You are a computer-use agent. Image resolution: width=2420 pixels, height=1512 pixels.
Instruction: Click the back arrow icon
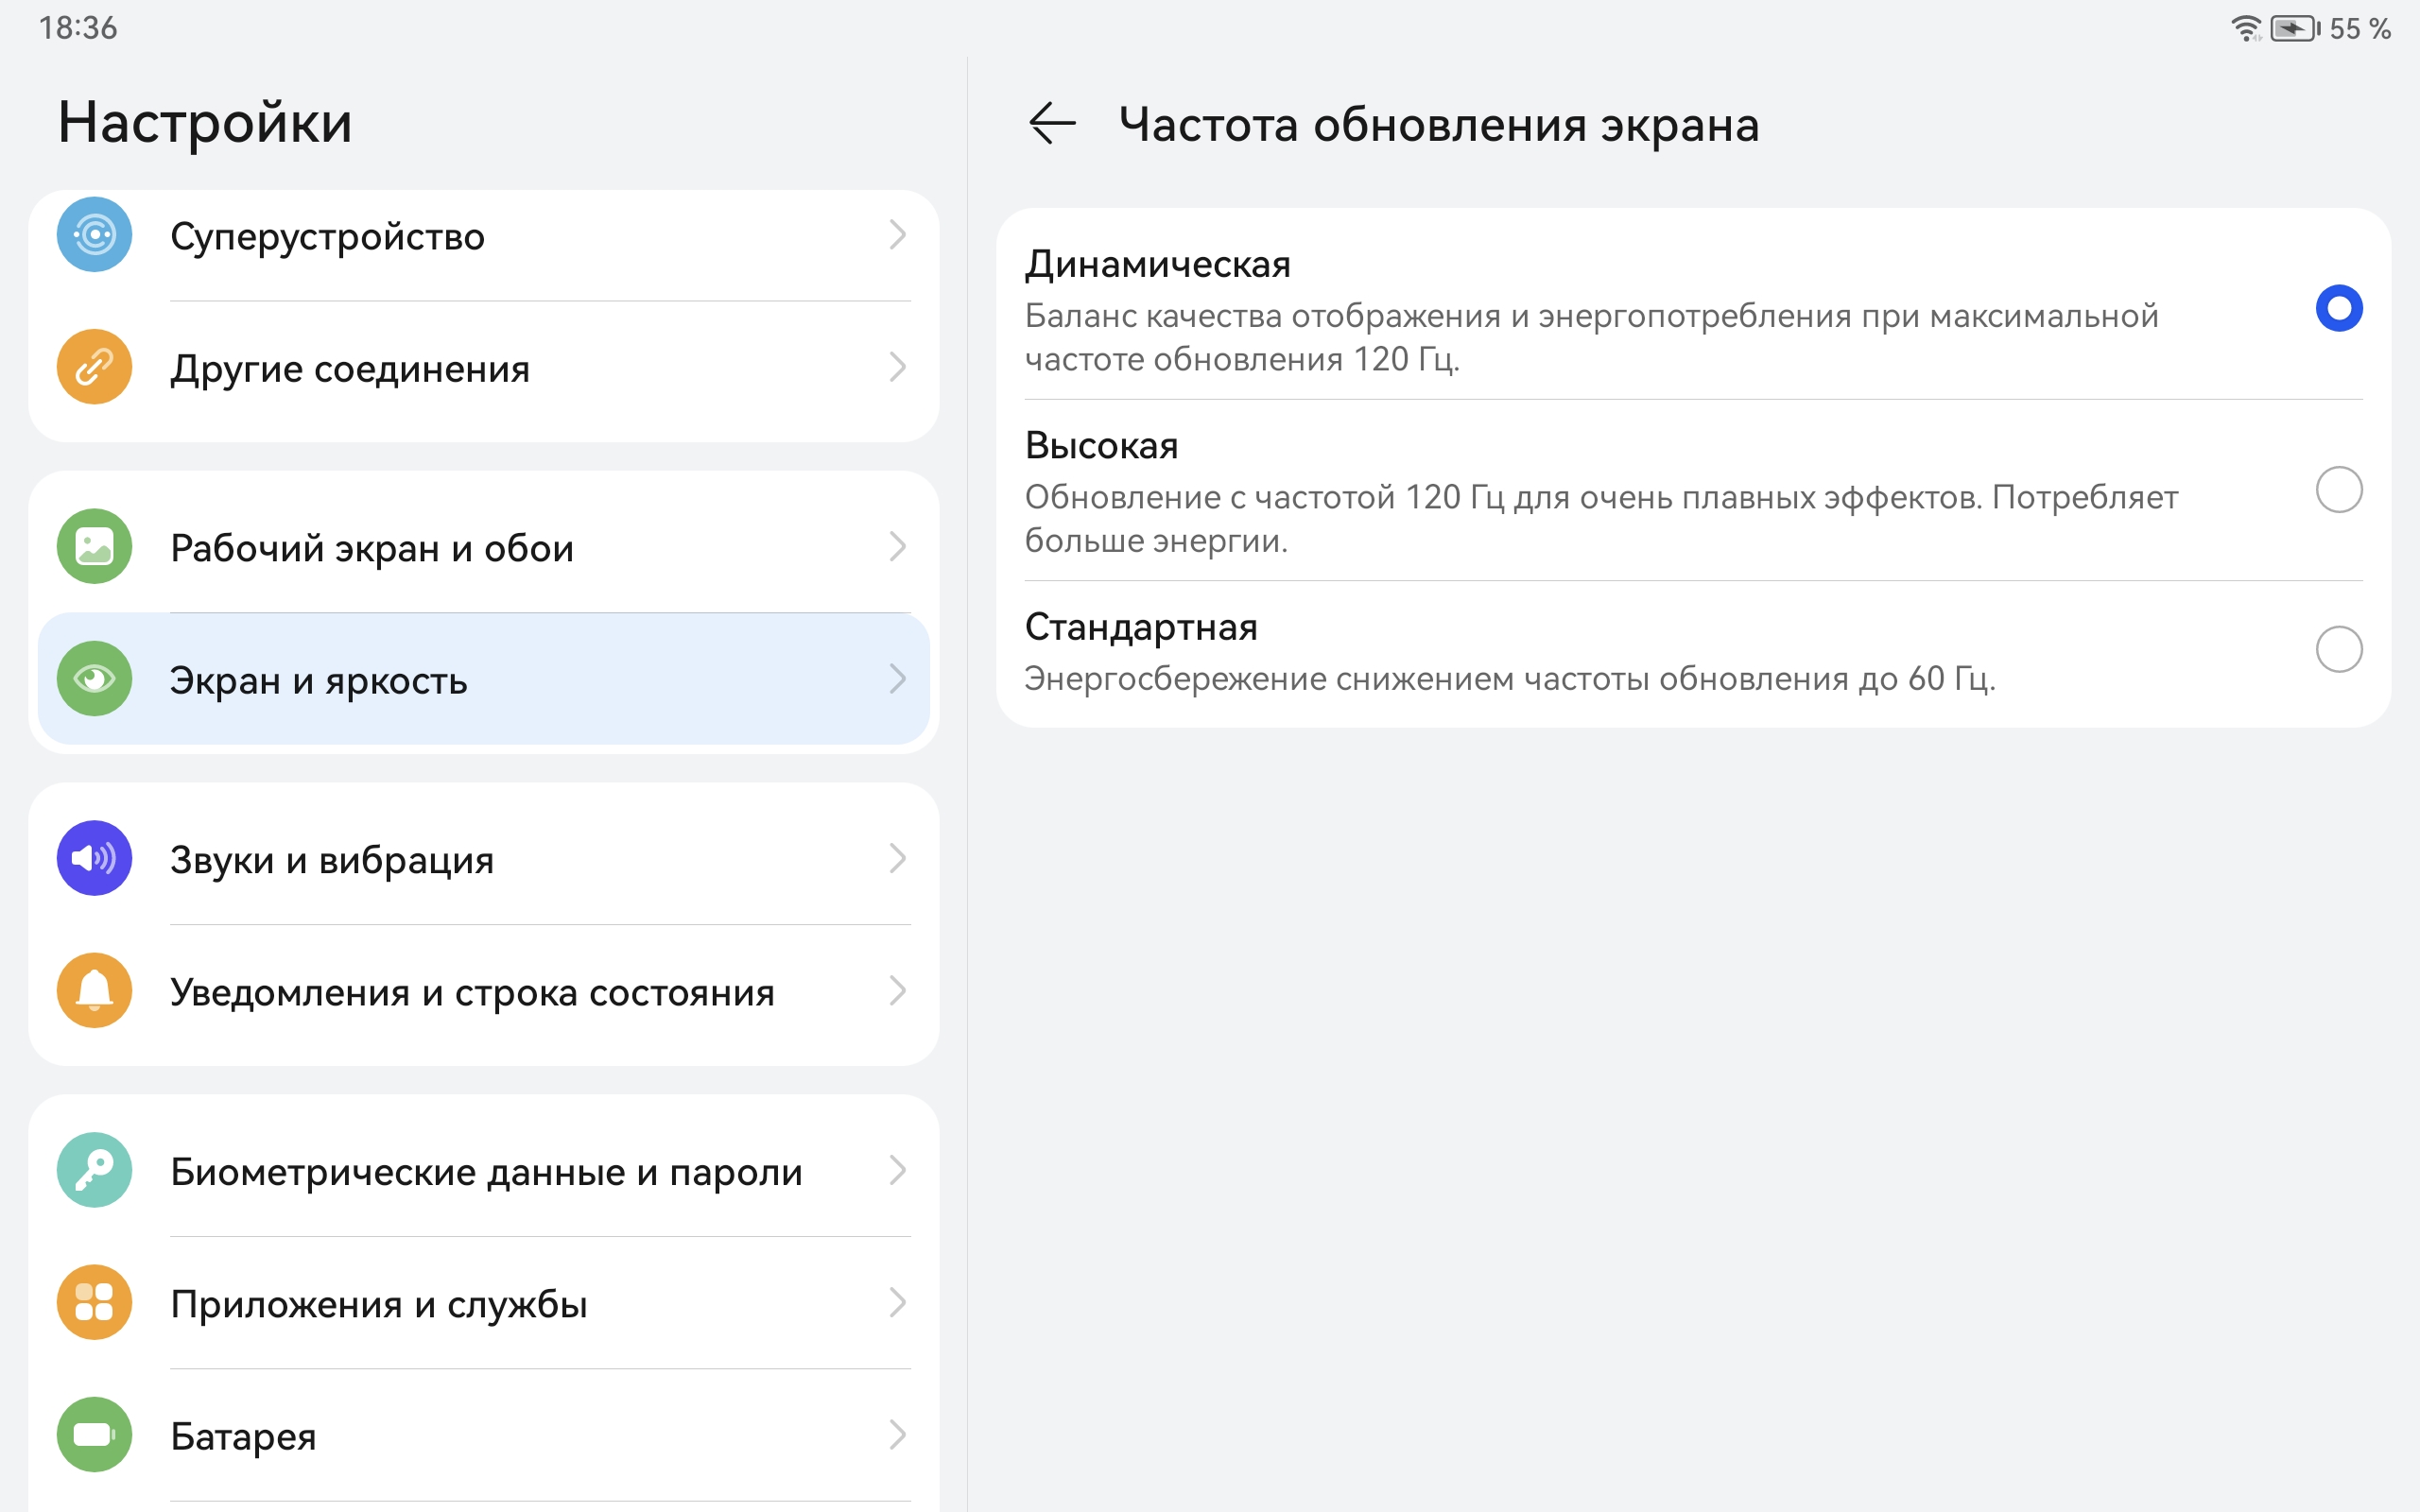pyautogui.click(x=1051, y=124)
